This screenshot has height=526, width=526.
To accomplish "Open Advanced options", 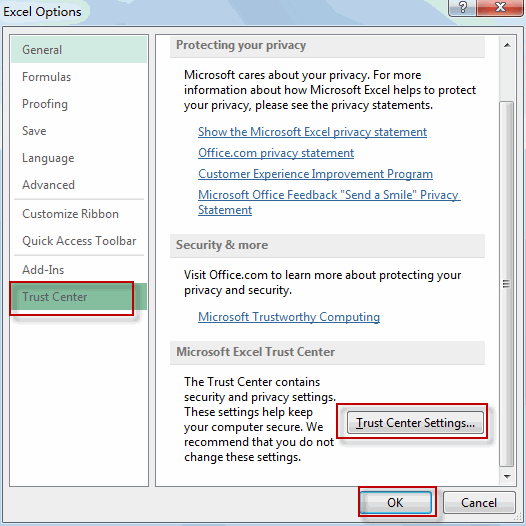I will (78, 185).
